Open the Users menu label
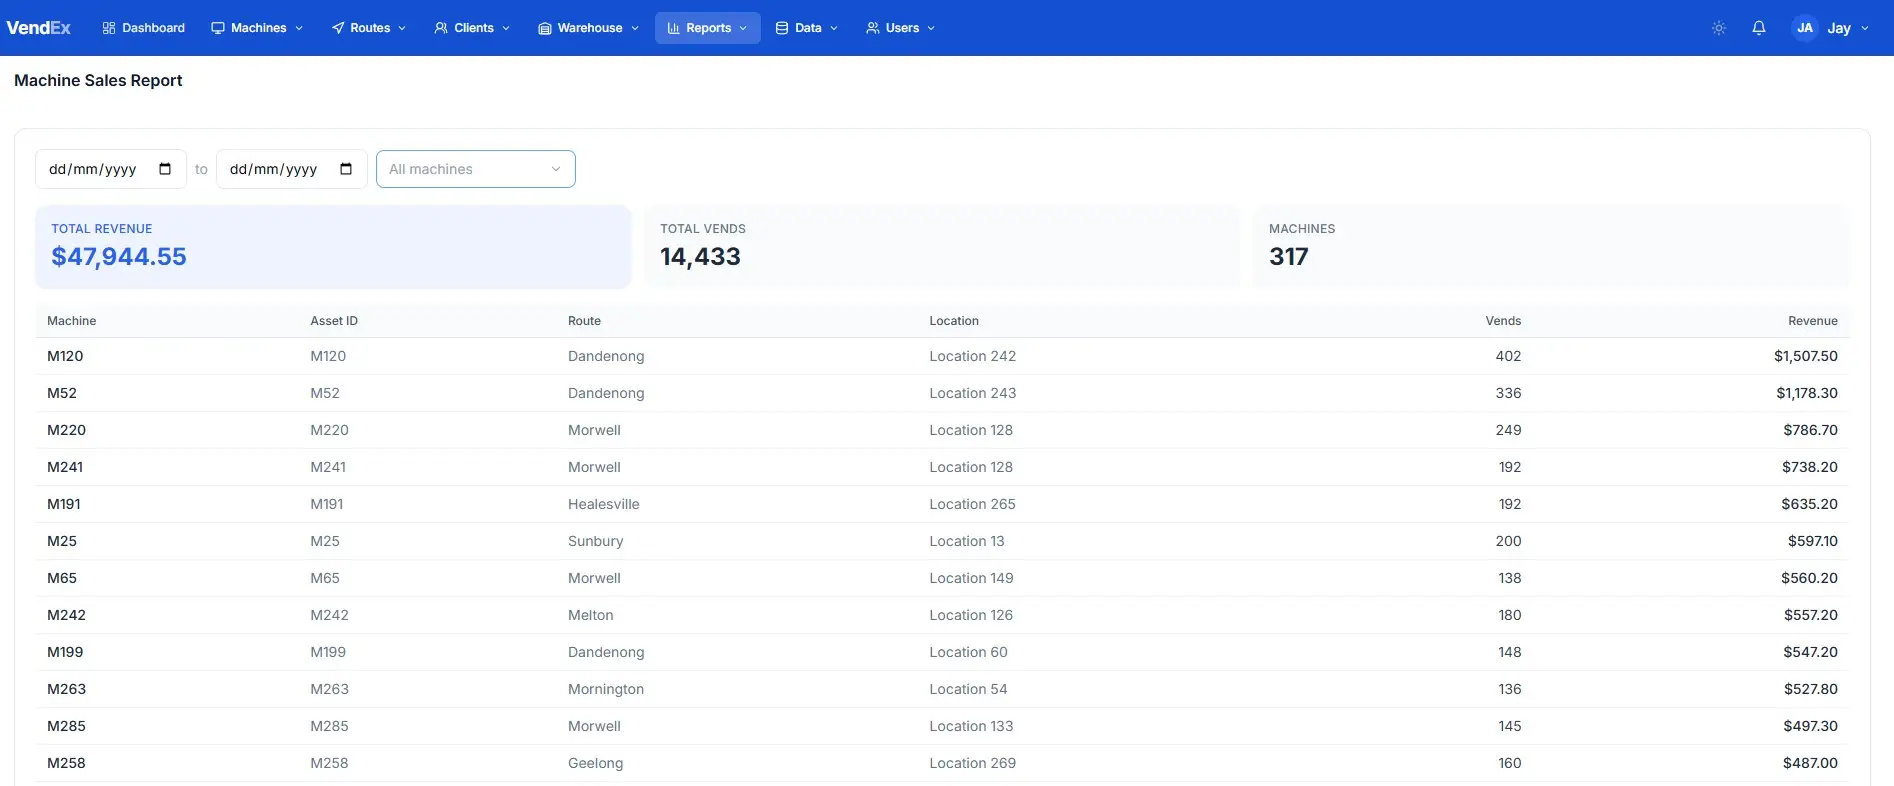Screen dimensions: 1894x786 coord(902,28)
